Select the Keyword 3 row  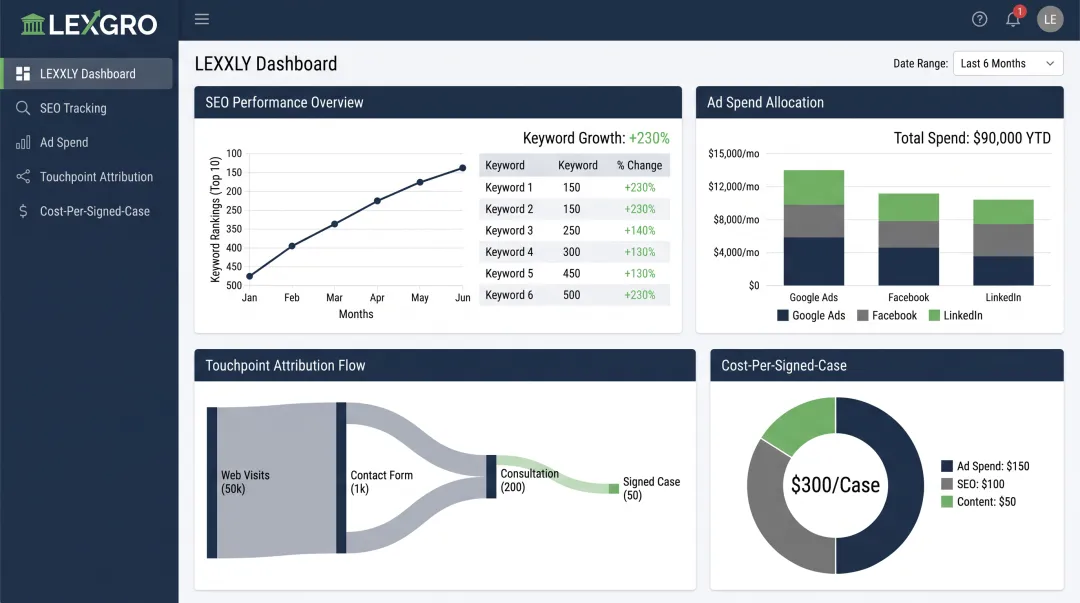pyautogui.click(x=574, y=230)
